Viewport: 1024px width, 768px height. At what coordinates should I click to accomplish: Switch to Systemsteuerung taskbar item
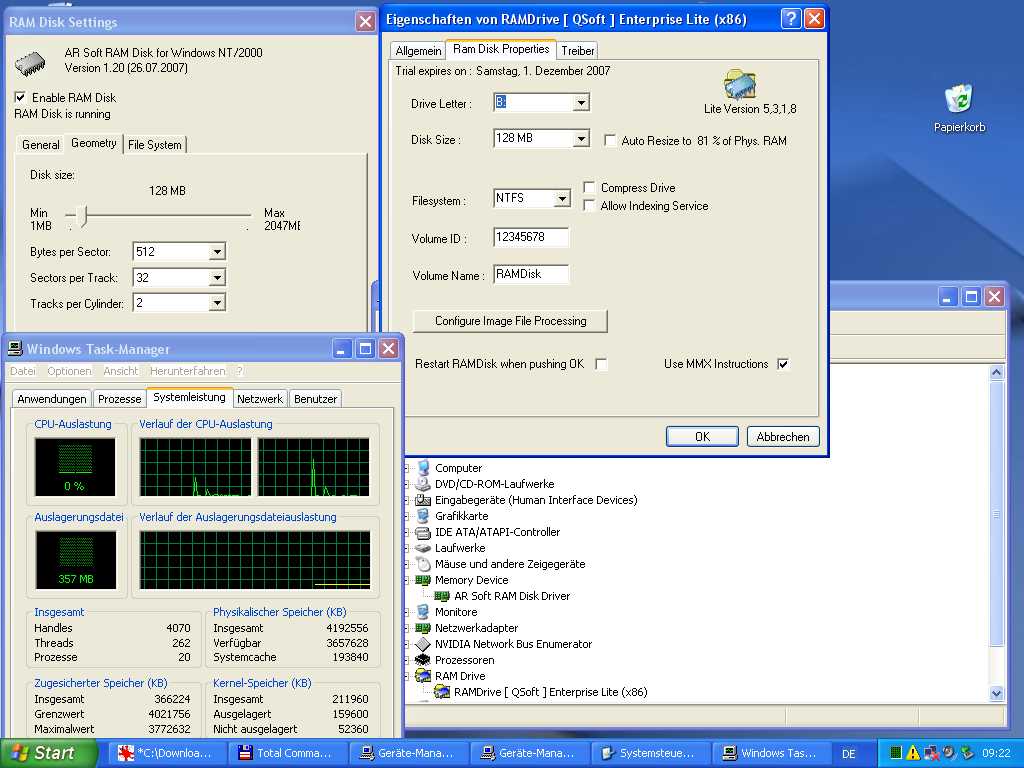tap(648, 753)
